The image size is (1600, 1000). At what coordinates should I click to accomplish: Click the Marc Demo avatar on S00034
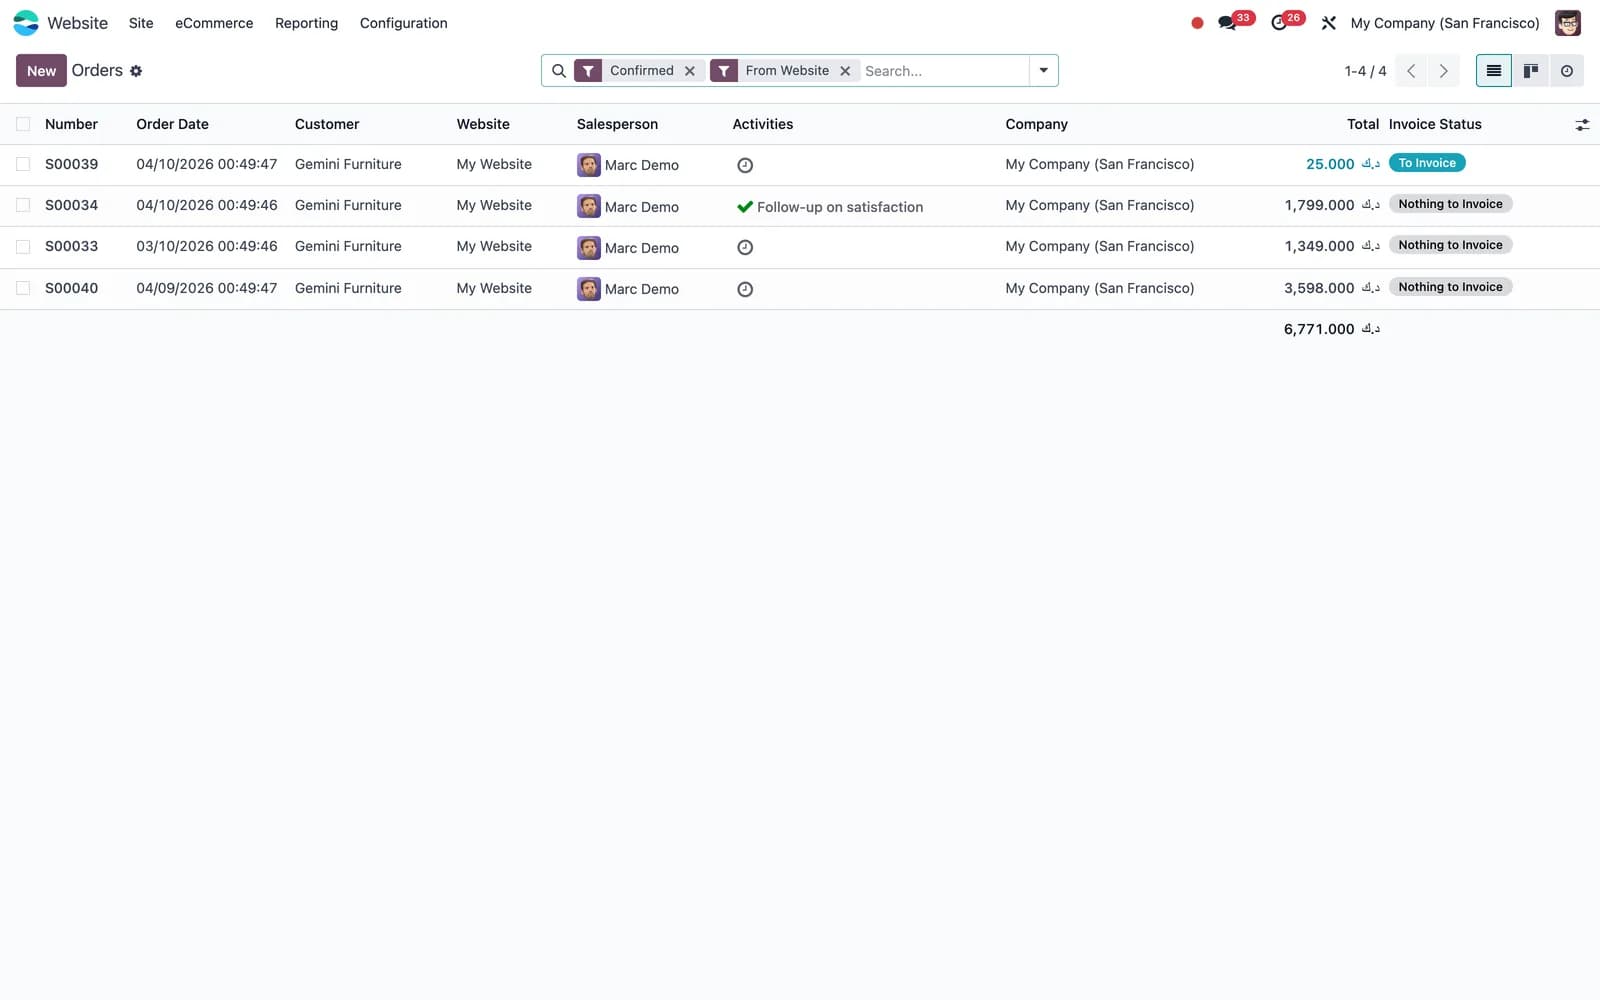coord(589,207)
